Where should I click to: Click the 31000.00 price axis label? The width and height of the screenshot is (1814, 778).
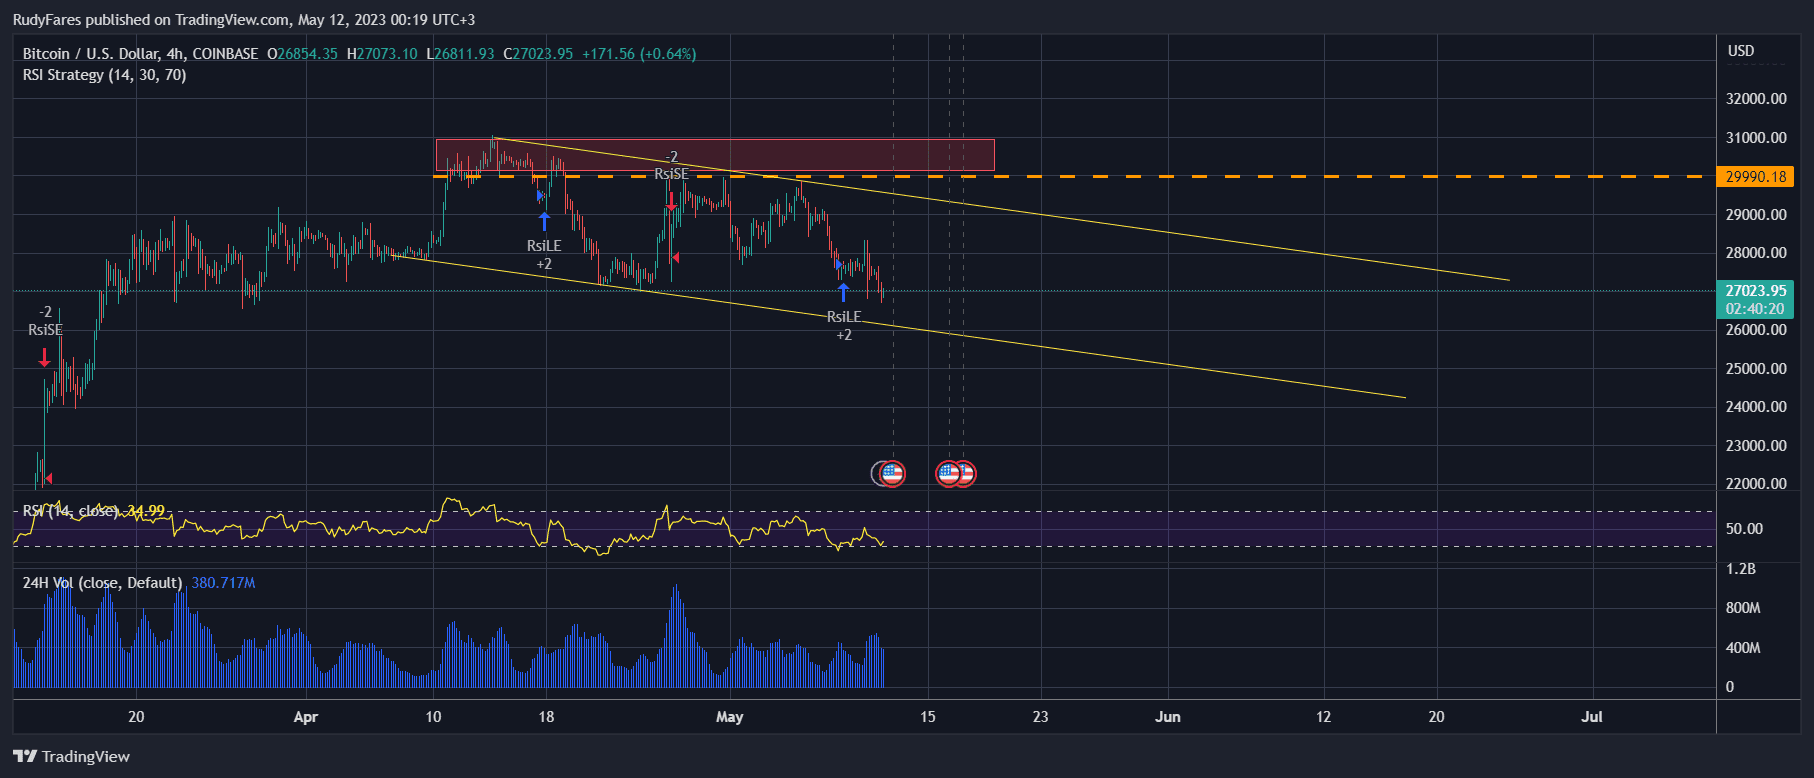[x=1756, y=138]
